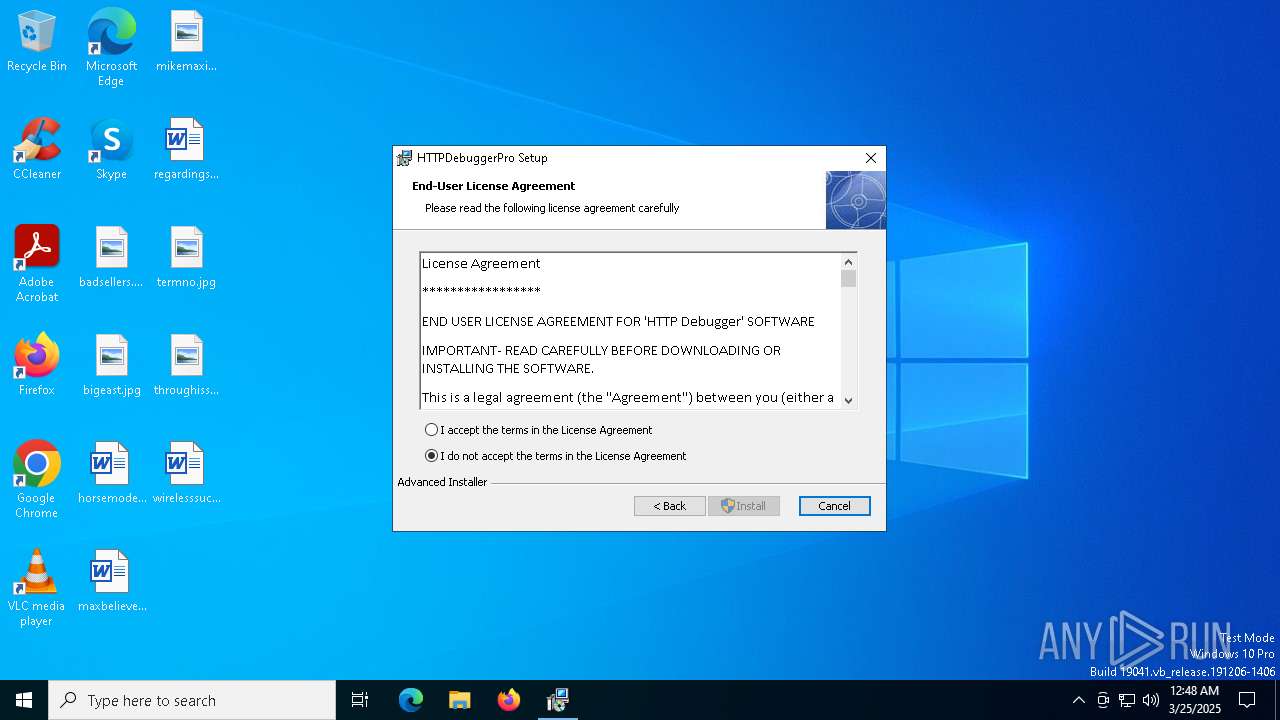The width and height of the screenshot is (1280, 720).
Task: Click the 'Type here to search' box
Action: tap(192, 700)
